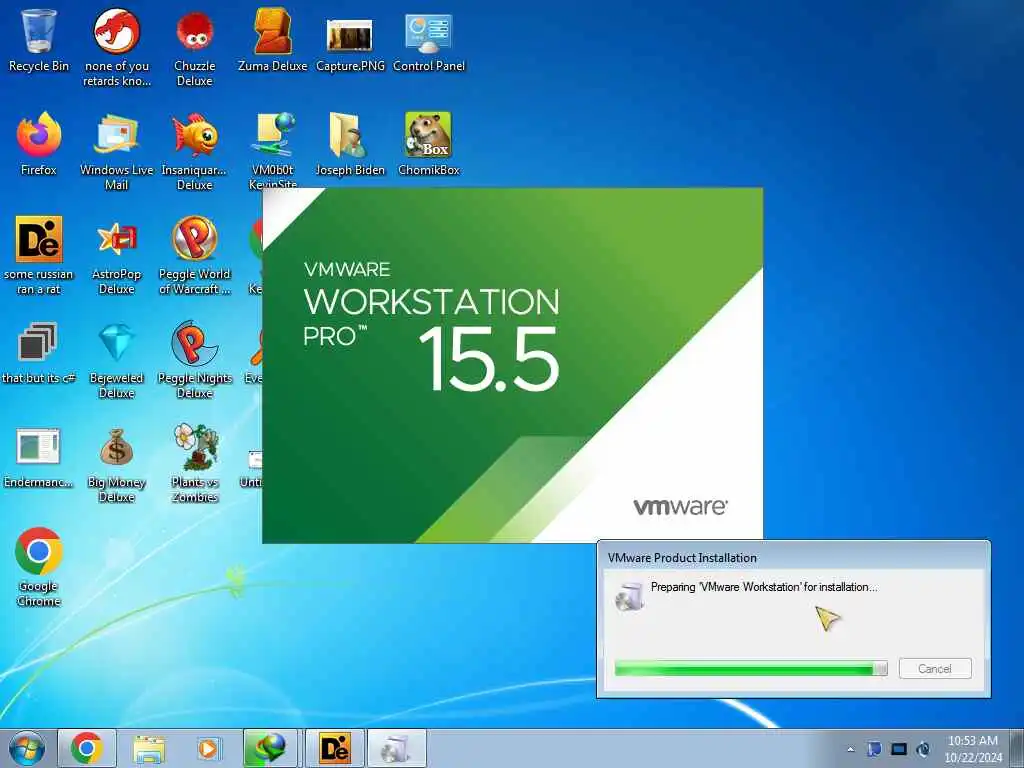The image size is (1024, 768).
Task: Select the Windows Live Mail icon
Action: click(x=116, y=150)
